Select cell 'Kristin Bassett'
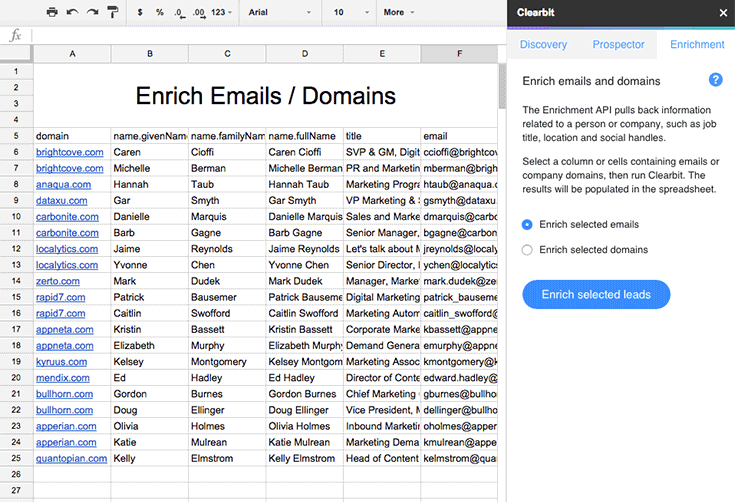 [x=305, y=330]
